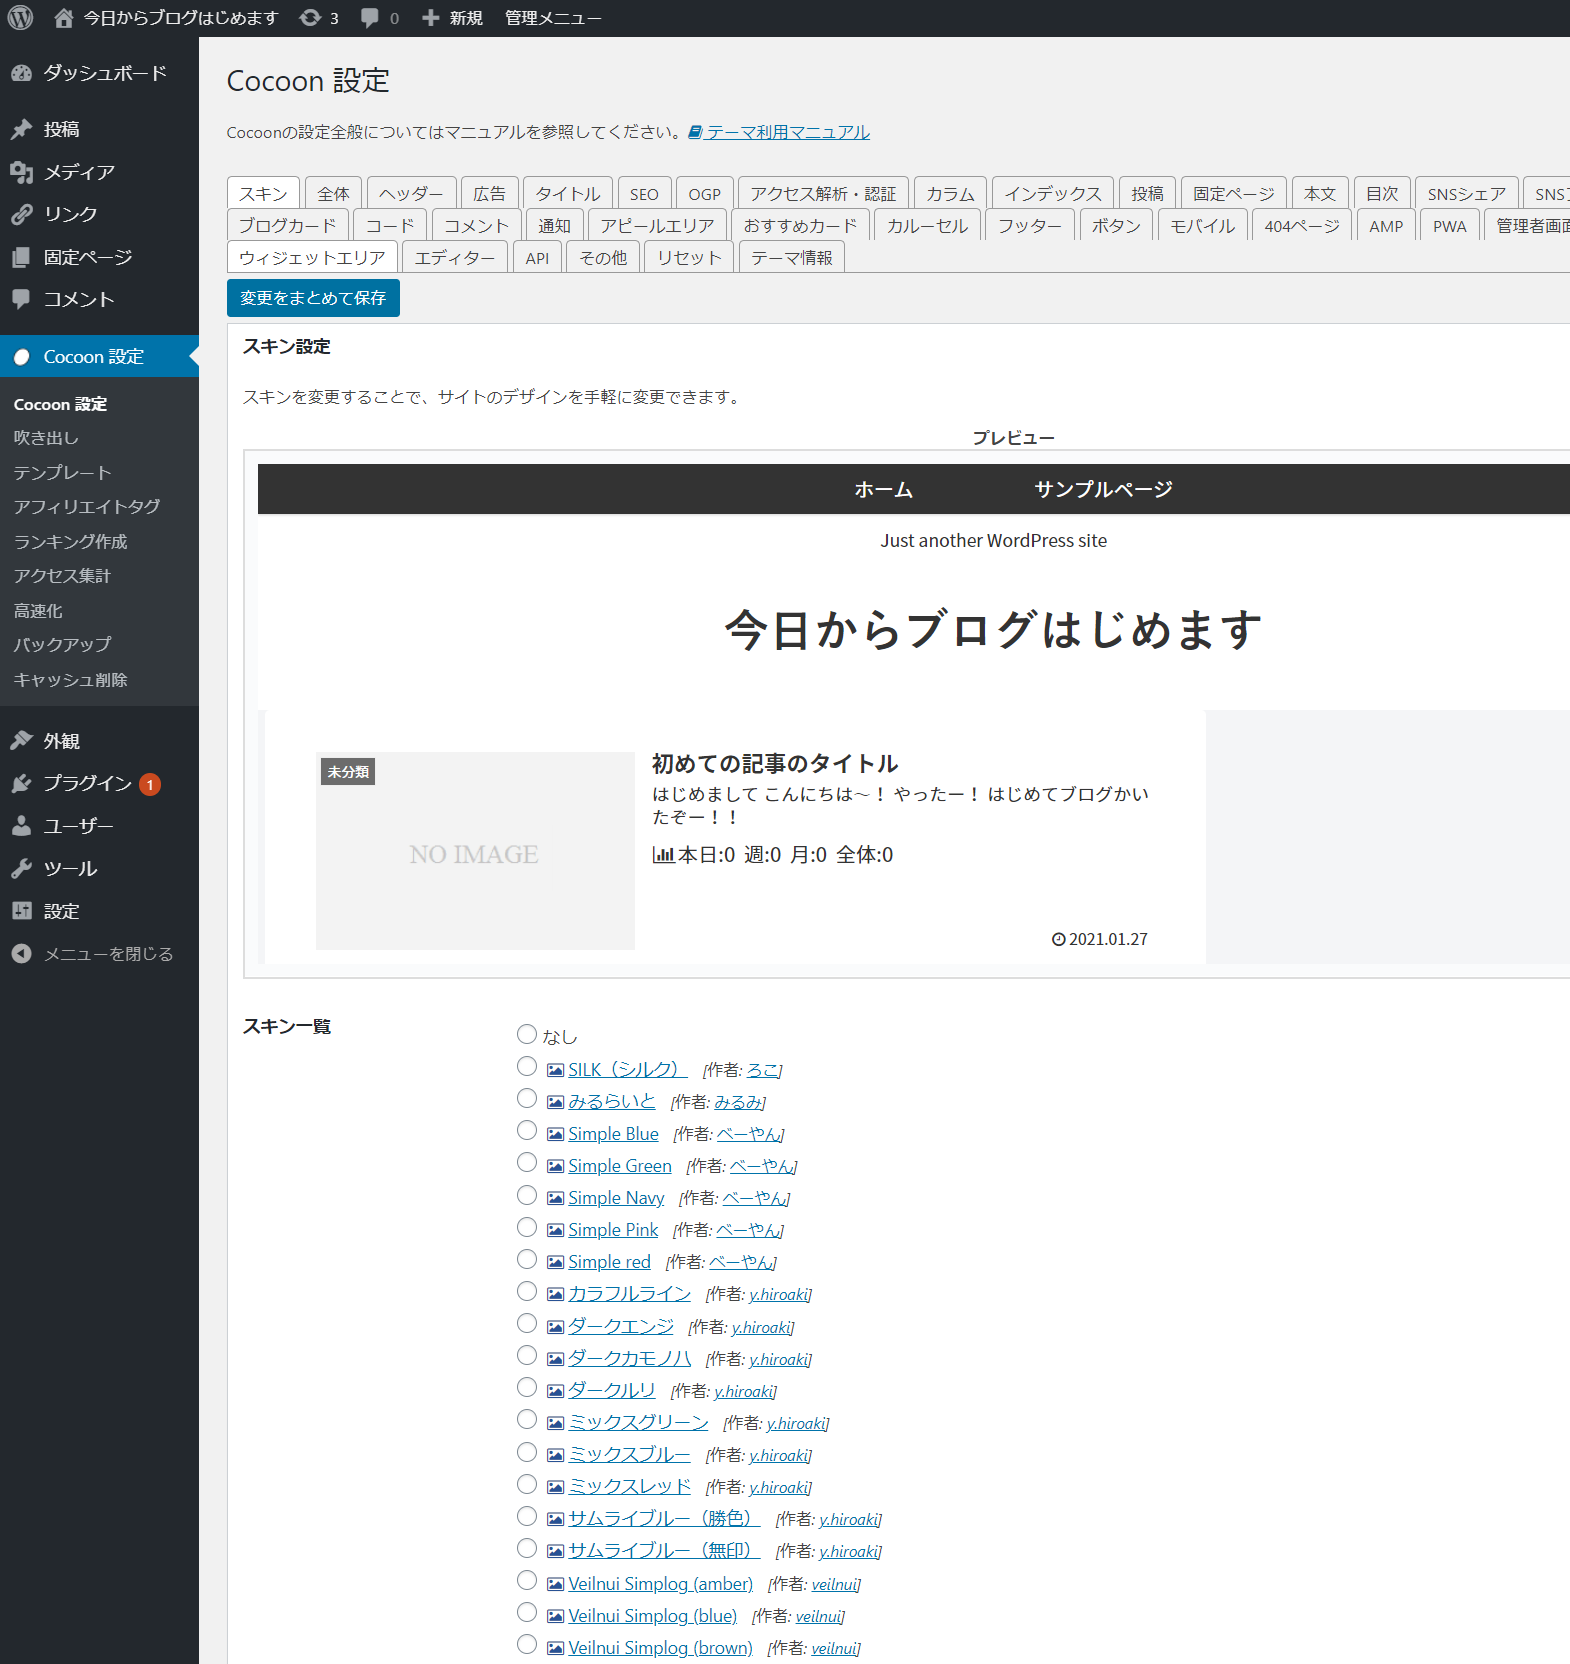Click image icon beside ミックスグリーン skin
Viewport: 1570px width, 1664px height.
point(556,1423)
